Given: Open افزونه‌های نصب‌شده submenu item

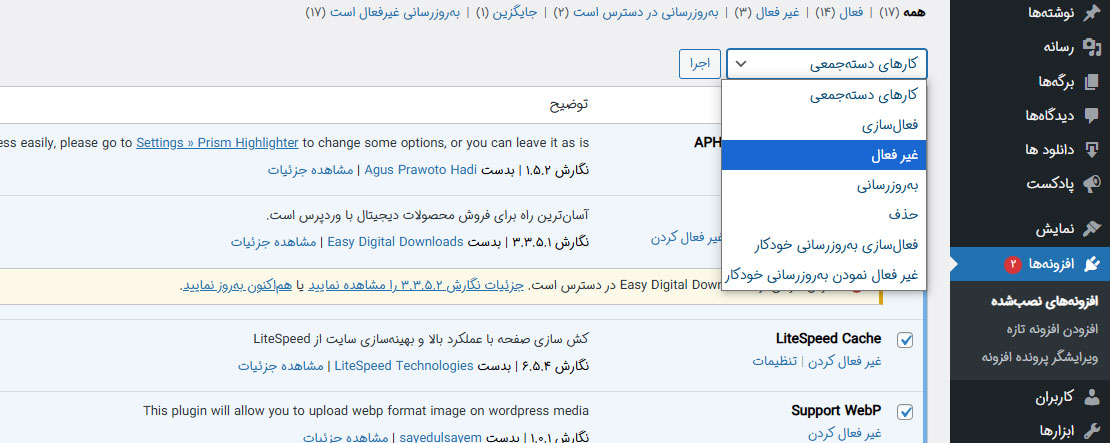Looking at the screenshot, I should 1044,302.
